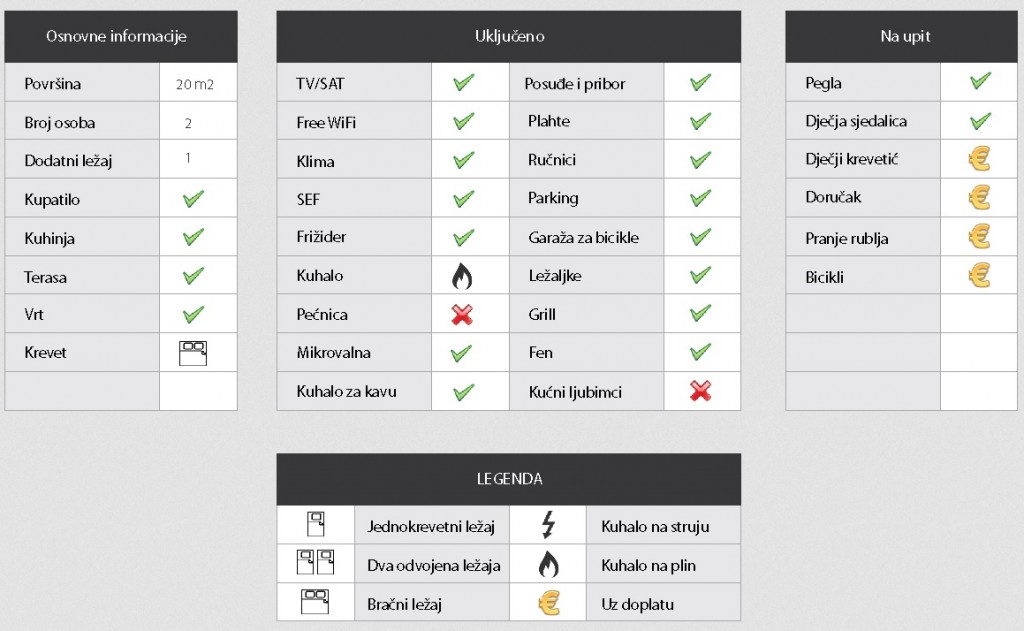Viewport: 1024px width, 631px height.
Task: Click the green checkmark beside Kupatilo
Action: pos(194,199)
